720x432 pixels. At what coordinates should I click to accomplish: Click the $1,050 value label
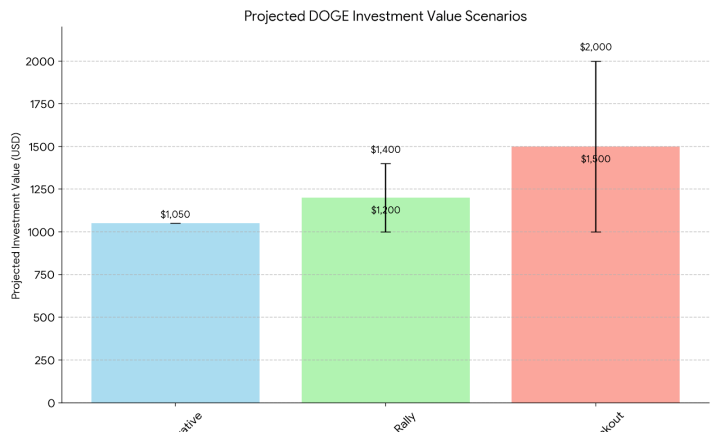[175, 214]
